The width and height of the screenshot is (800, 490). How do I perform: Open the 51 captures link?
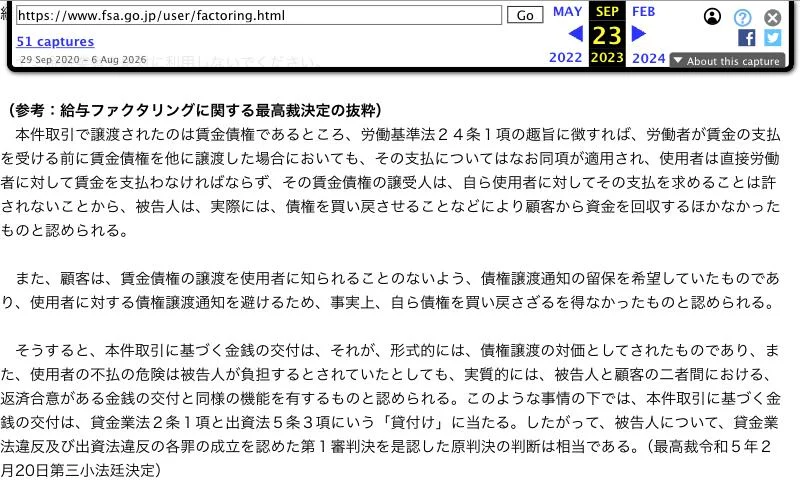pos(55,41)
